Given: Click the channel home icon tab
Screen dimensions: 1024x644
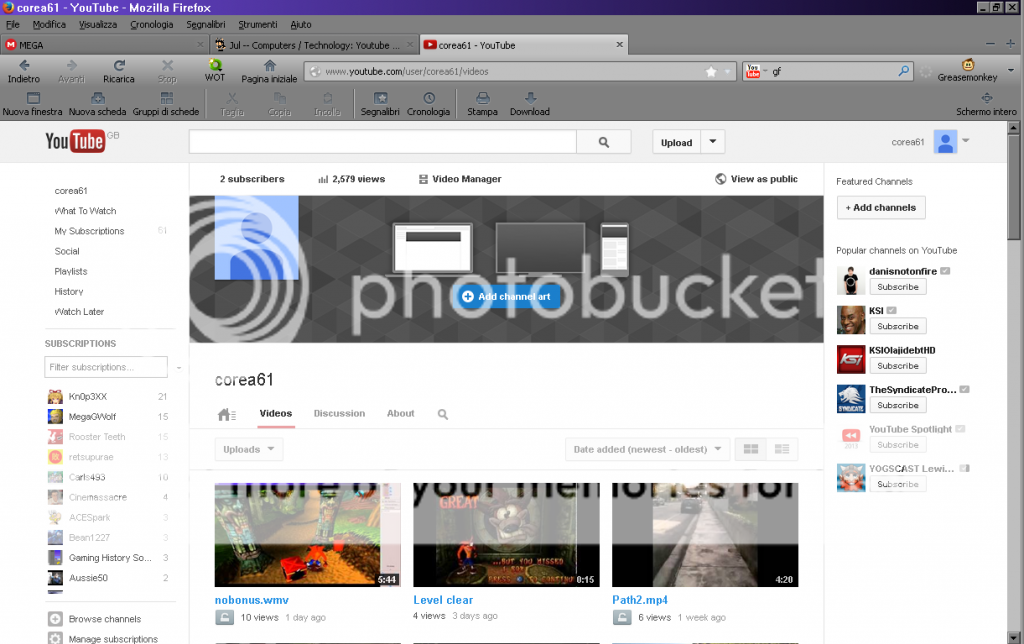Looking at the screenshot, I should pos(226,414).
